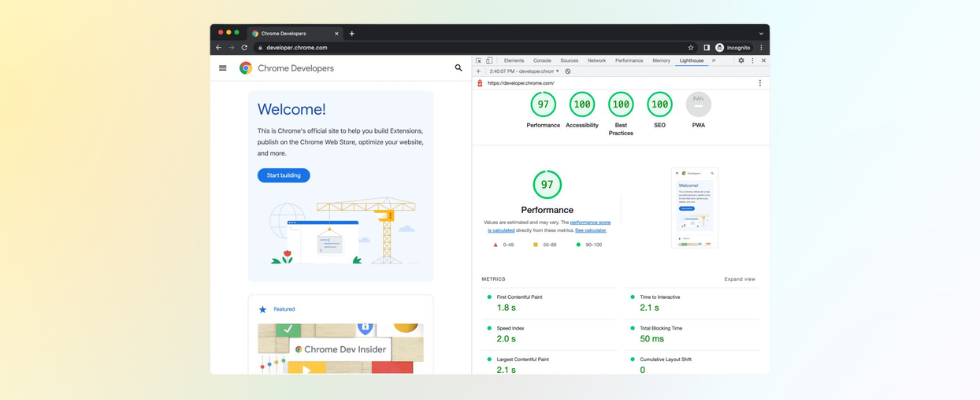Viewport: 980px width, 400px height.
Task: Click the Chrome Dev Insider featured image
Action: coord(341,349)
